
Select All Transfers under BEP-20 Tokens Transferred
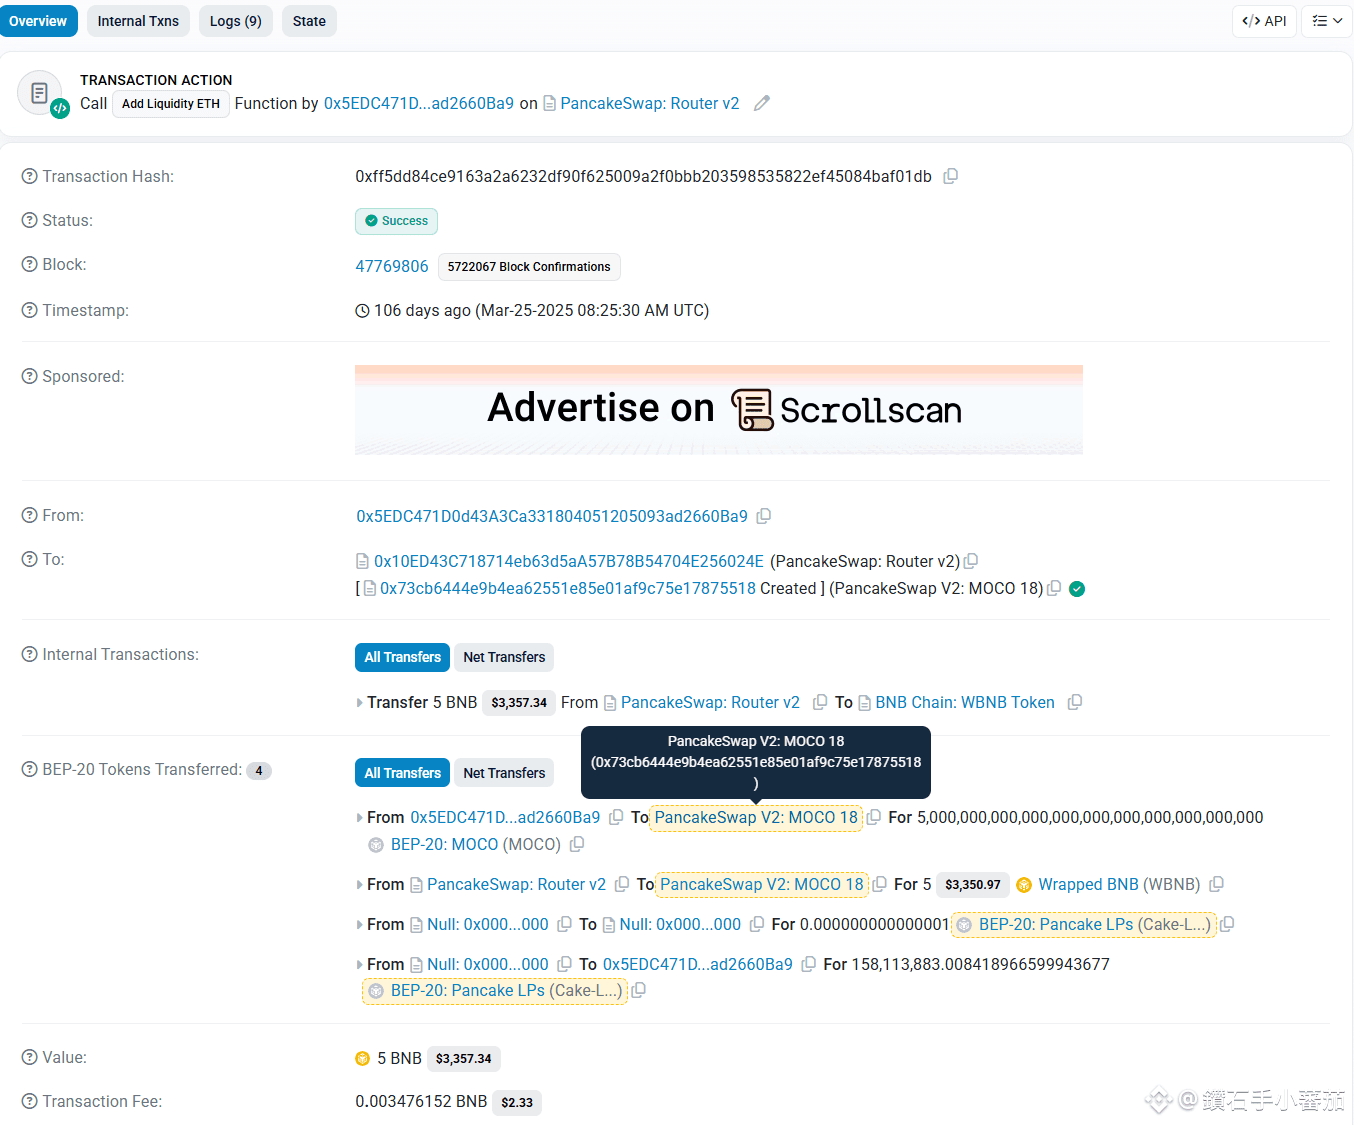click(402, 773)
